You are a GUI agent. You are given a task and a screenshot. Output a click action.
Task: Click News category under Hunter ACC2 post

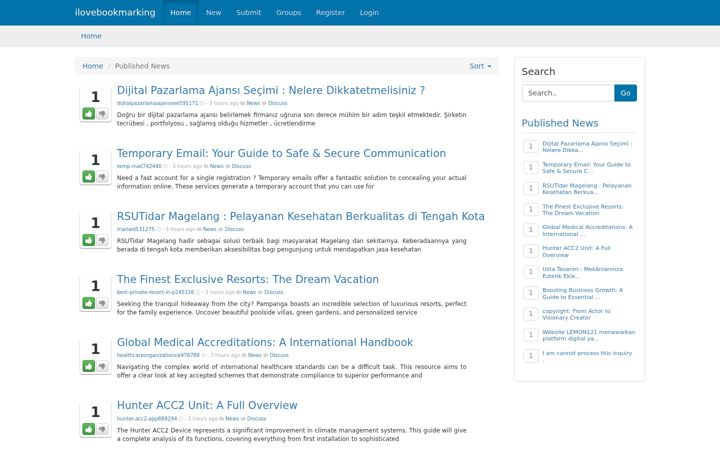coord(232,419)
